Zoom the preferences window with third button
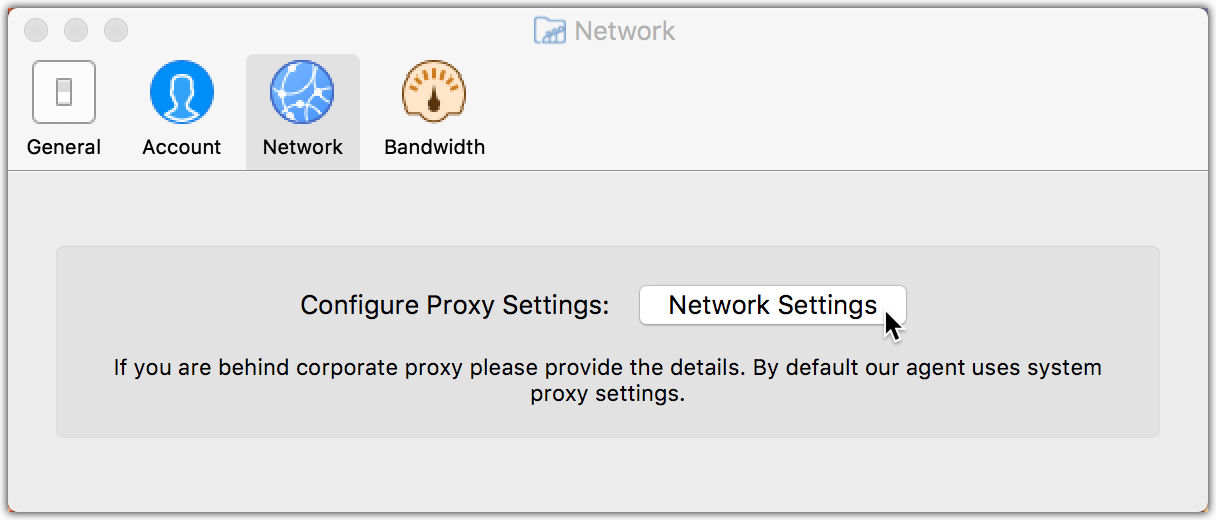 tap(116, 31)
